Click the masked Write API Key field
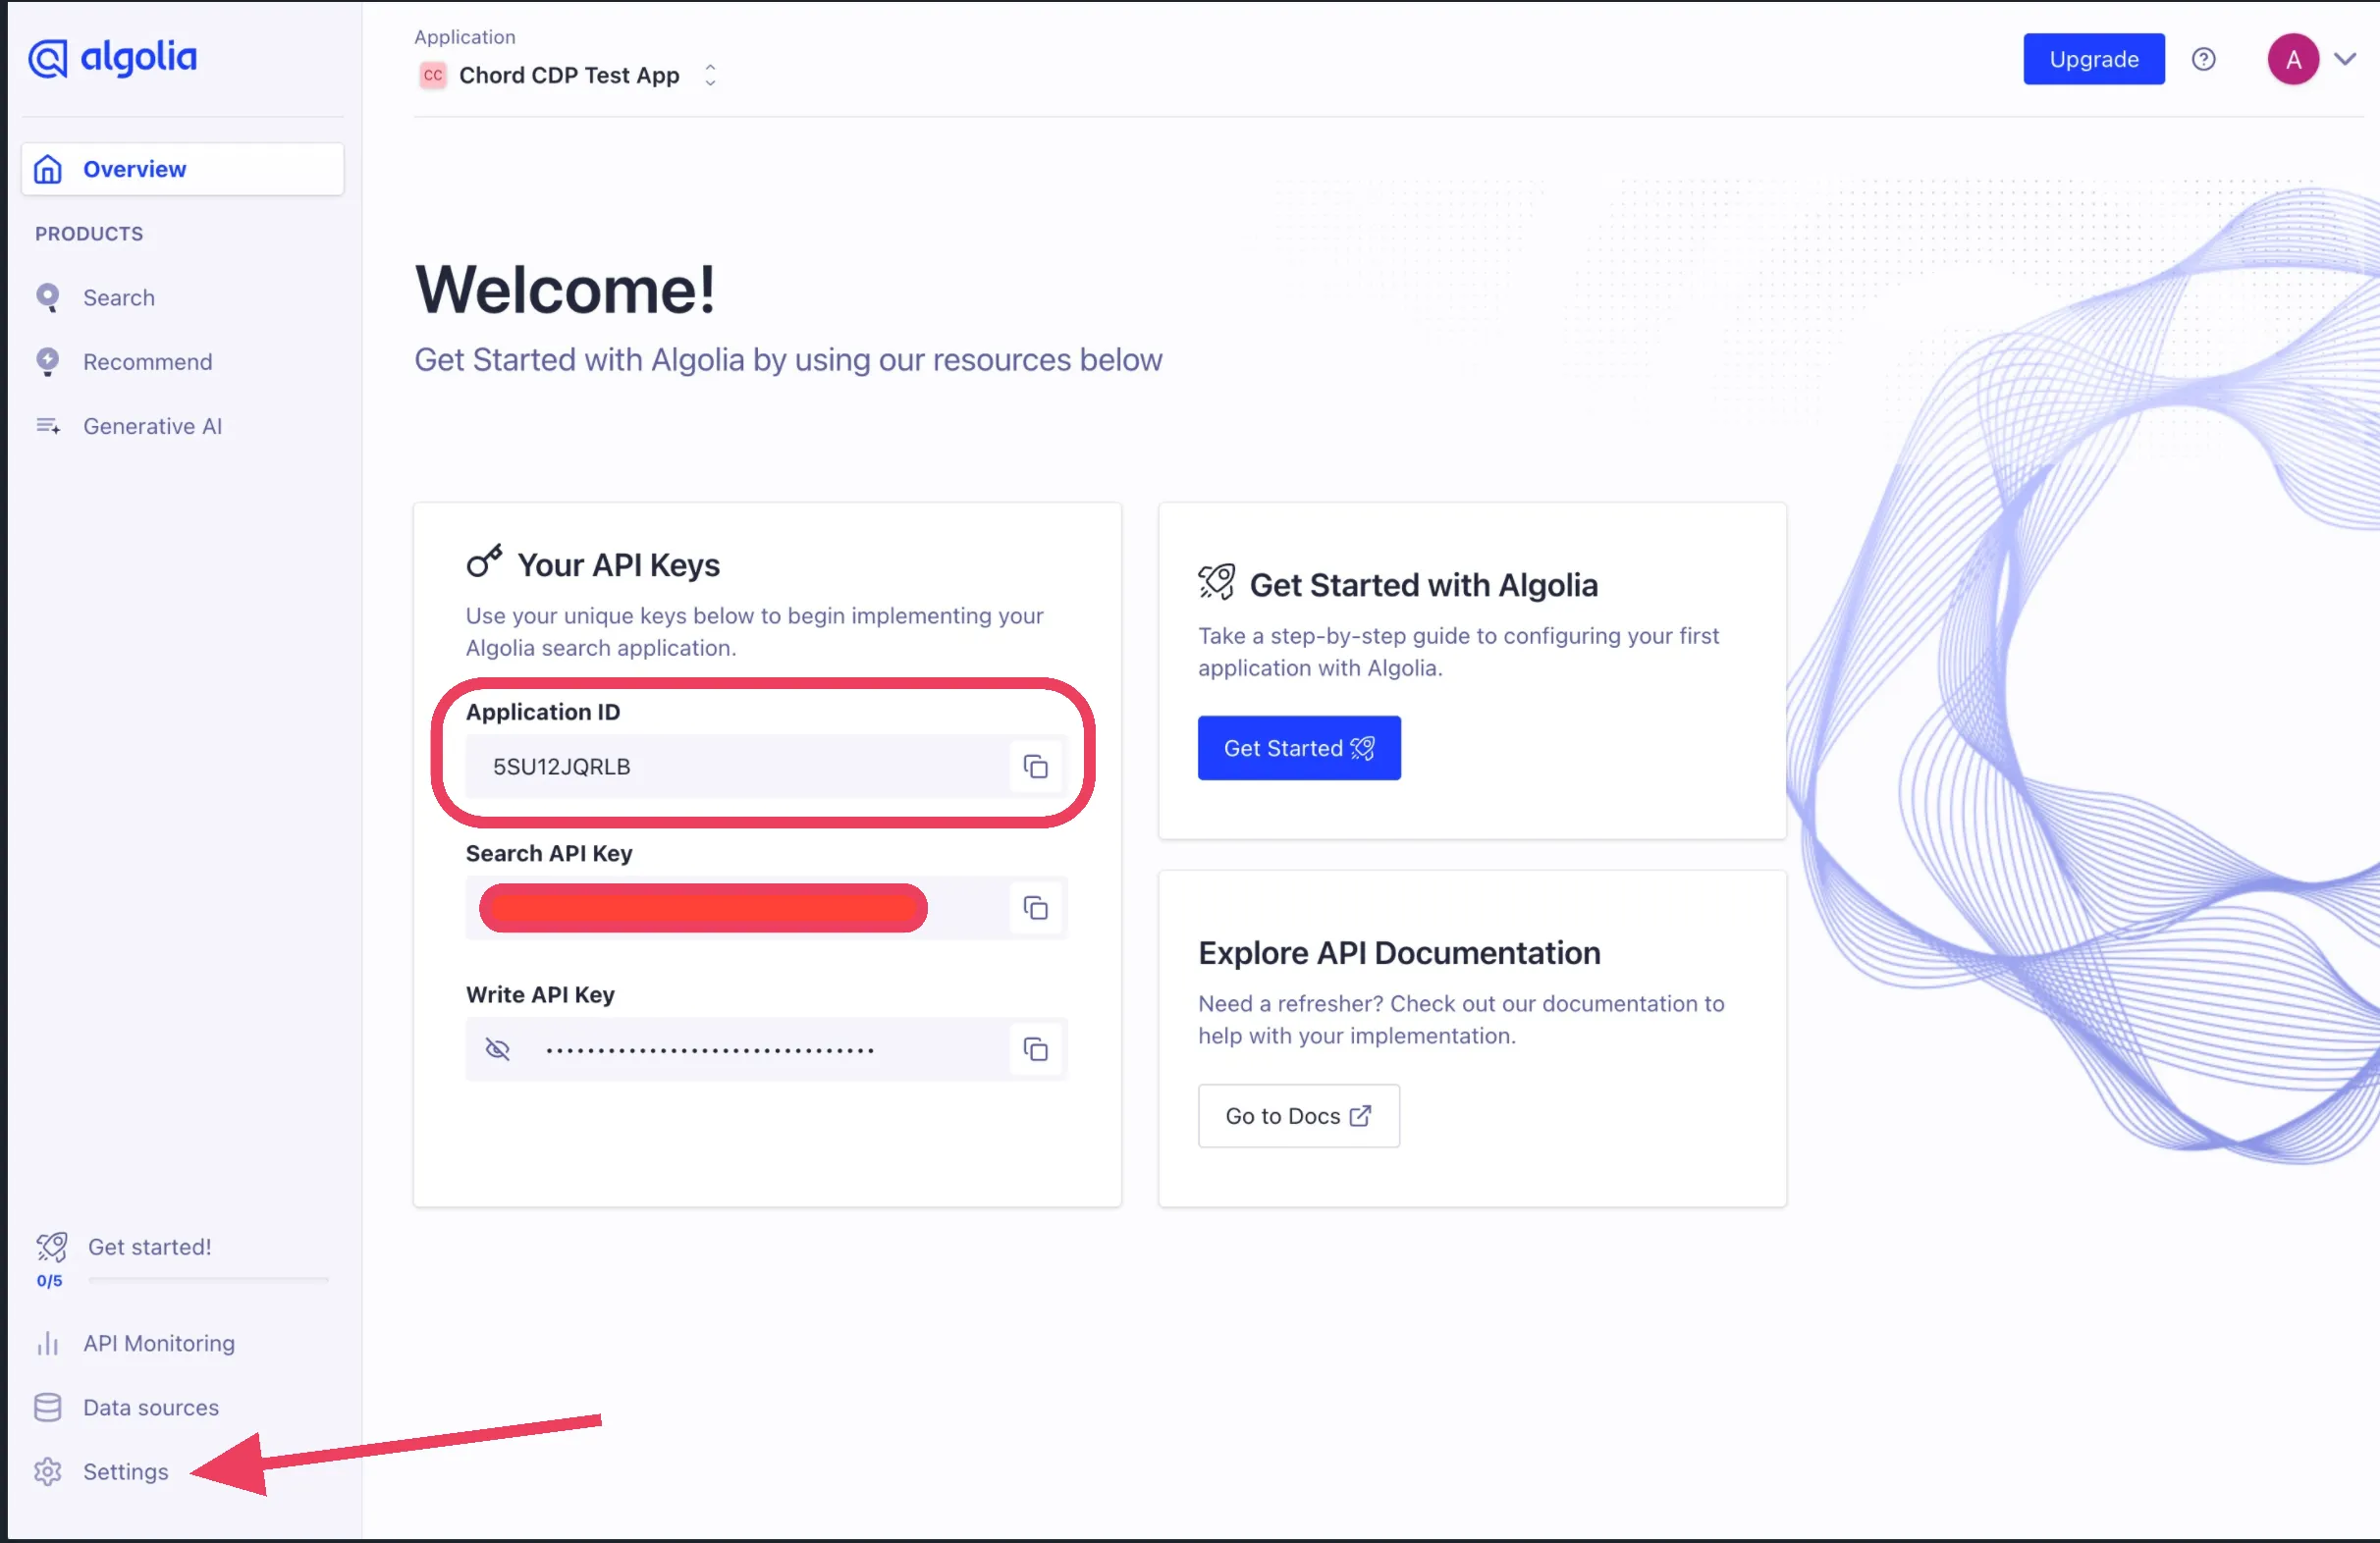 pyautogui.click(x=766, y=1049)
